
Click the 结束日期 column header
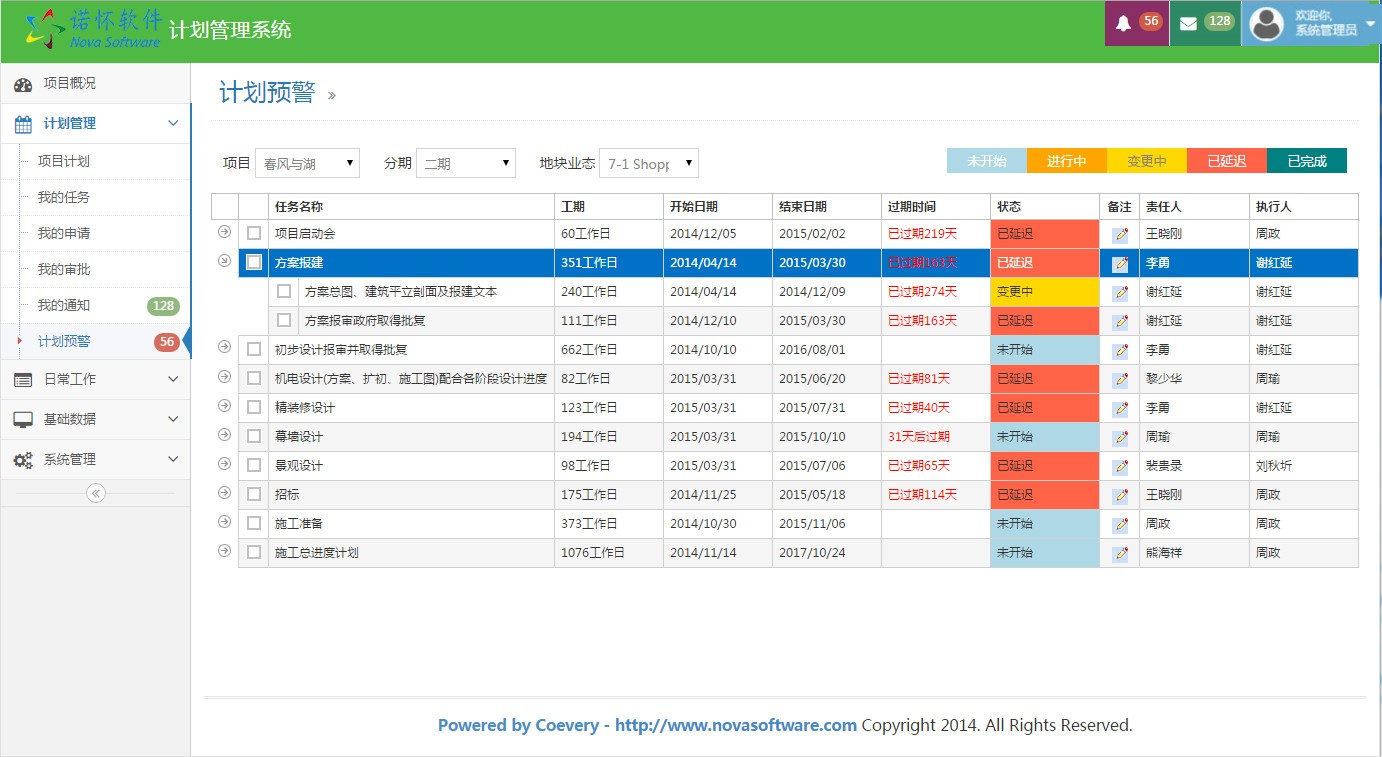click(x=803, y=207)
